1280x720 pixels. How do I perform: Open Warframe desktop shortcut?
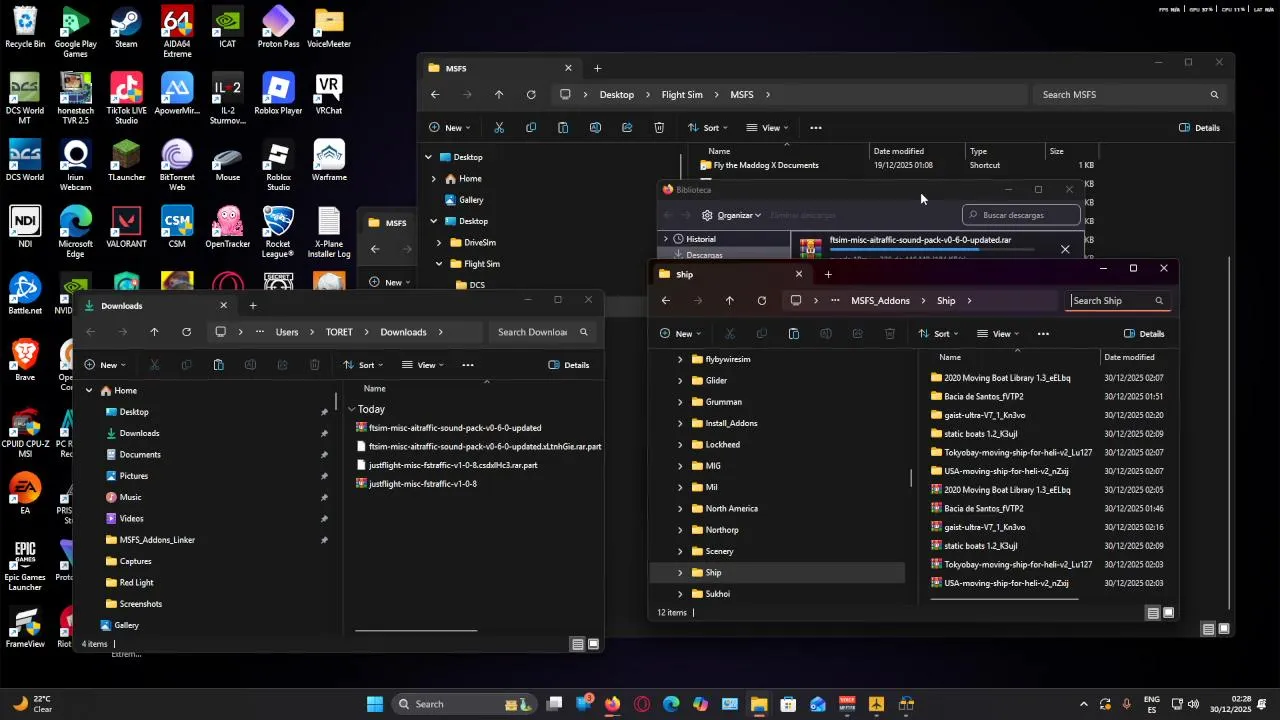click(329, 161)
